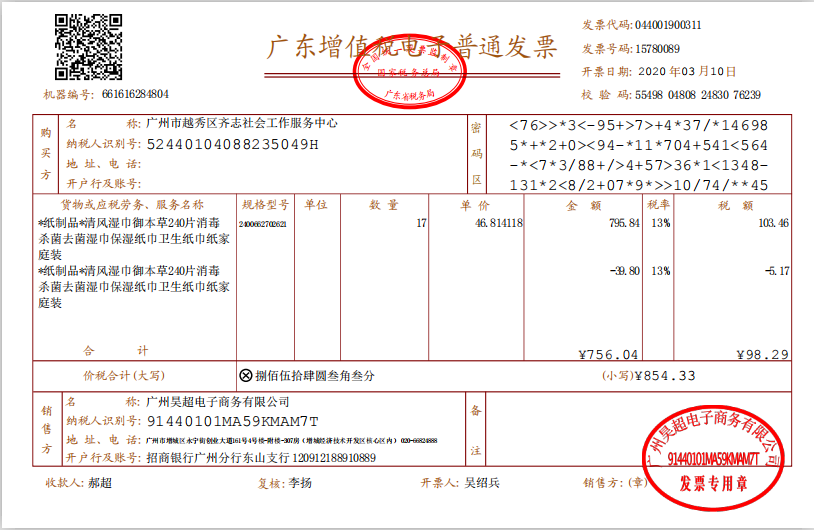Click the 单位 column header
This screenshot has height=530, width=814.
click(316, 205)
